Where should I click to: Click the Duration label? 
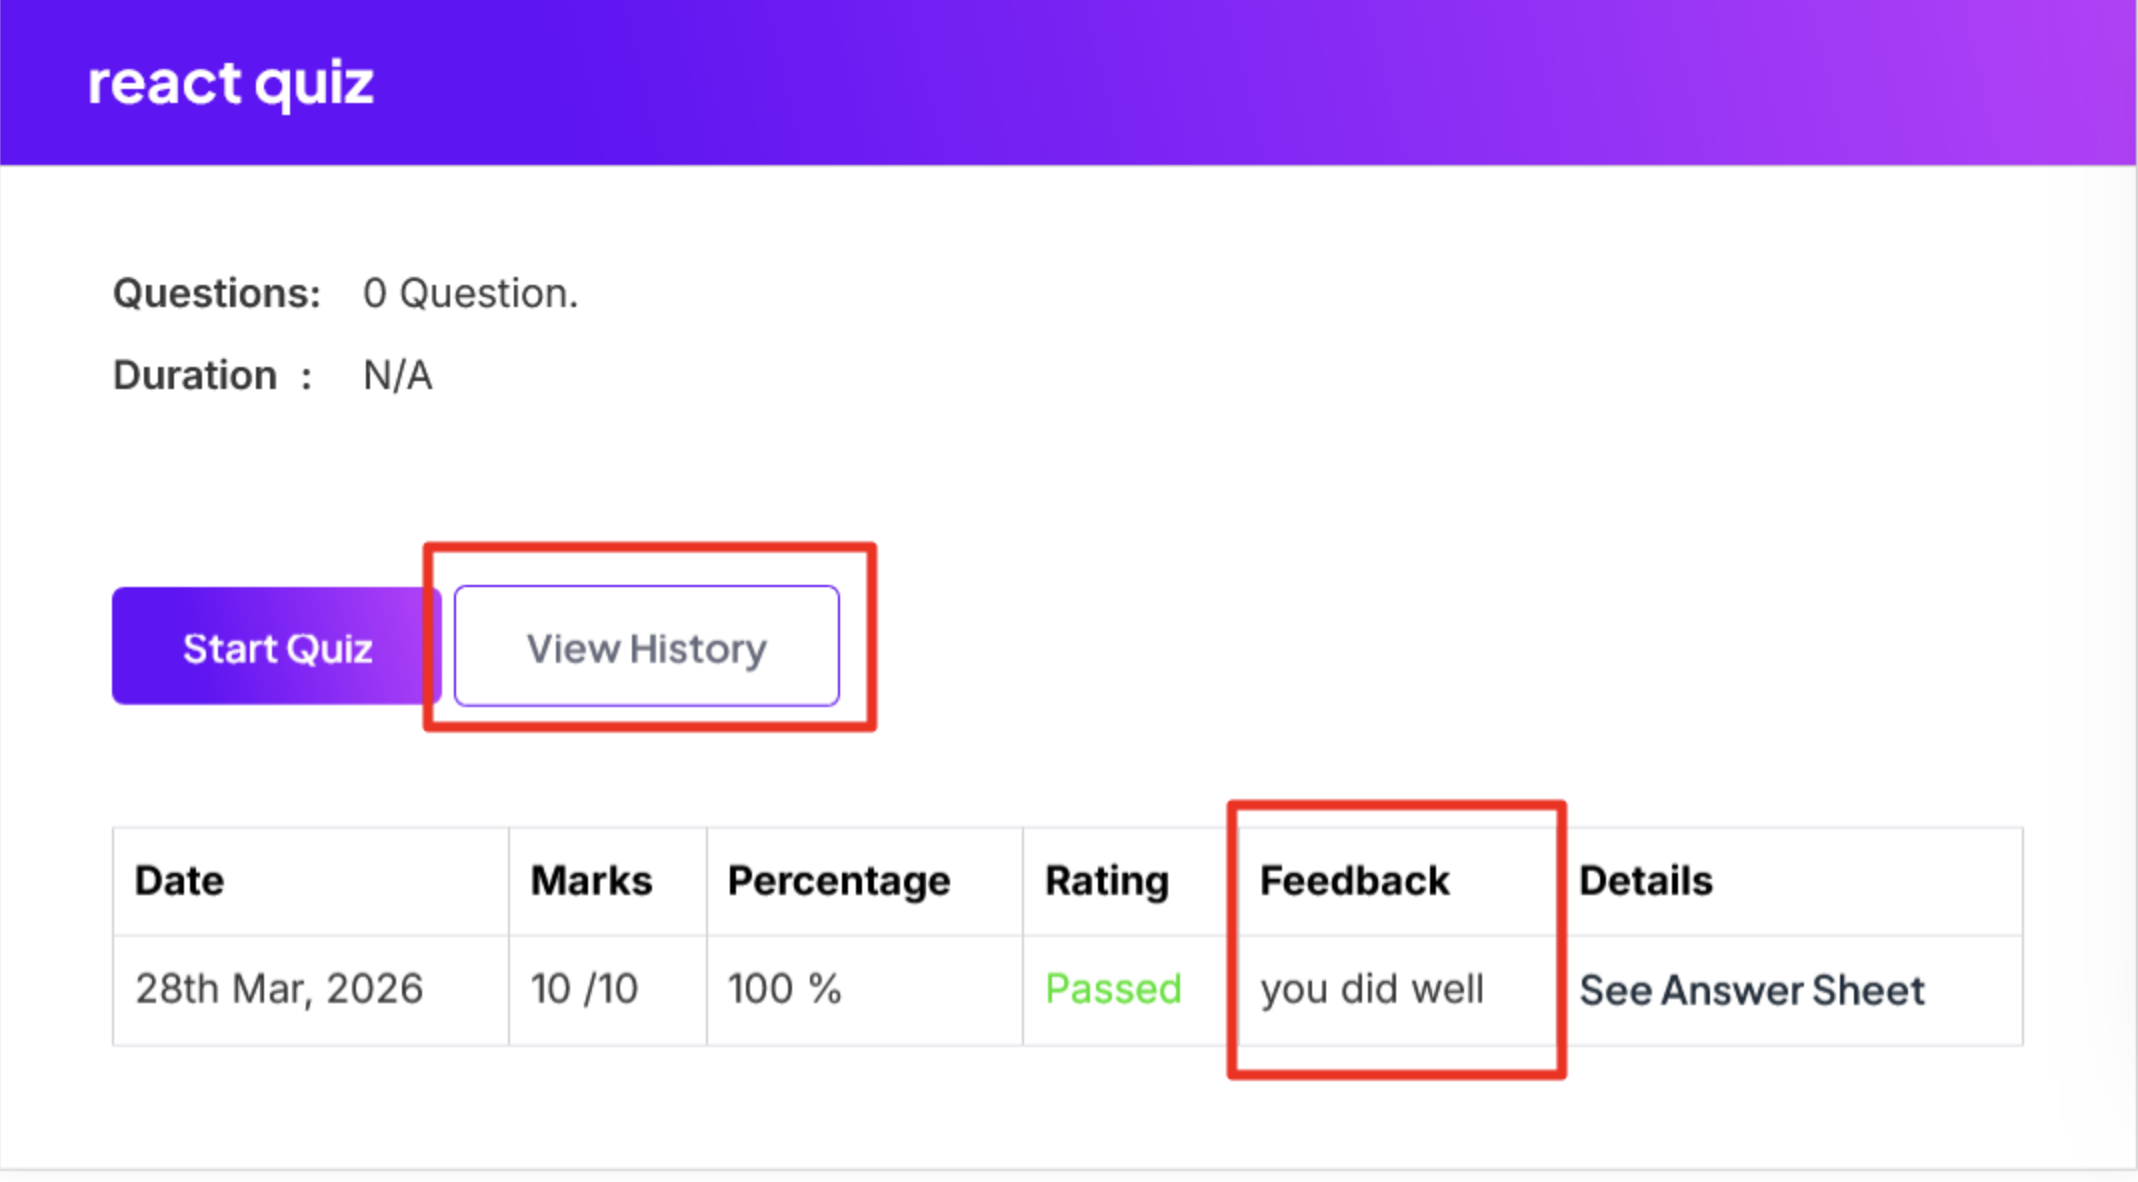pyautogui.click(x=195, y=376)
